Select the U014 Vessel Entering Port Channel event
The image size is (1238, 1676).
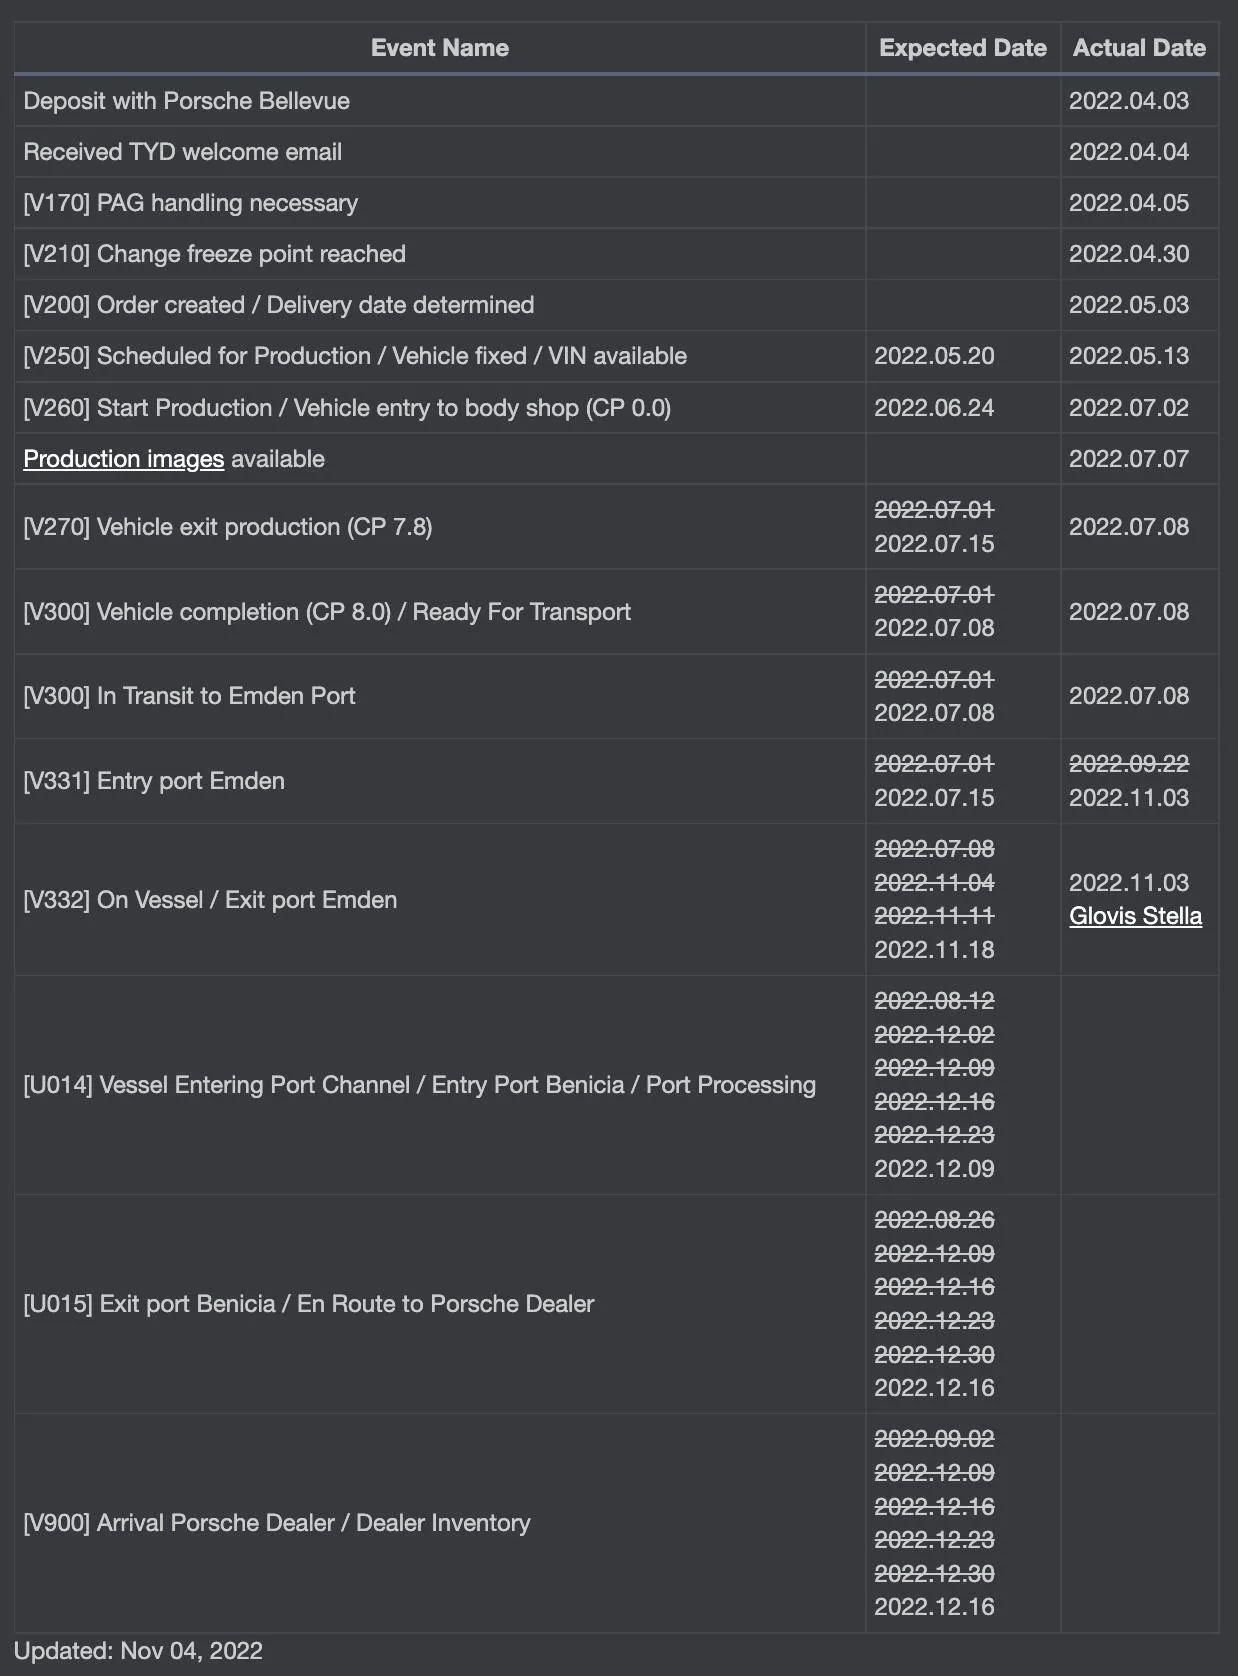[x=419, y=1085]
